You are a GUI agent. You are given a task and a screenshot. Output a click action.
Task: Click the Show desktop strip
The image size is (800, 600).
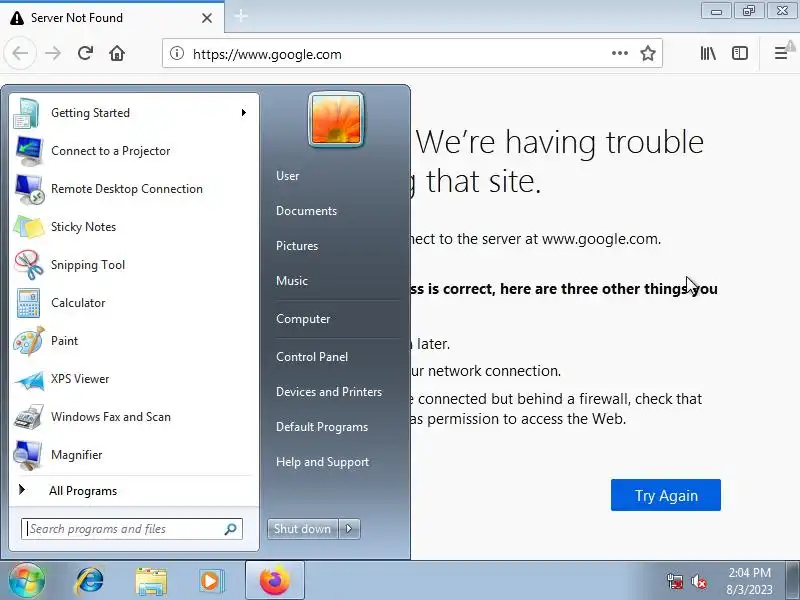pyautogui.click(x=793, y=581)
